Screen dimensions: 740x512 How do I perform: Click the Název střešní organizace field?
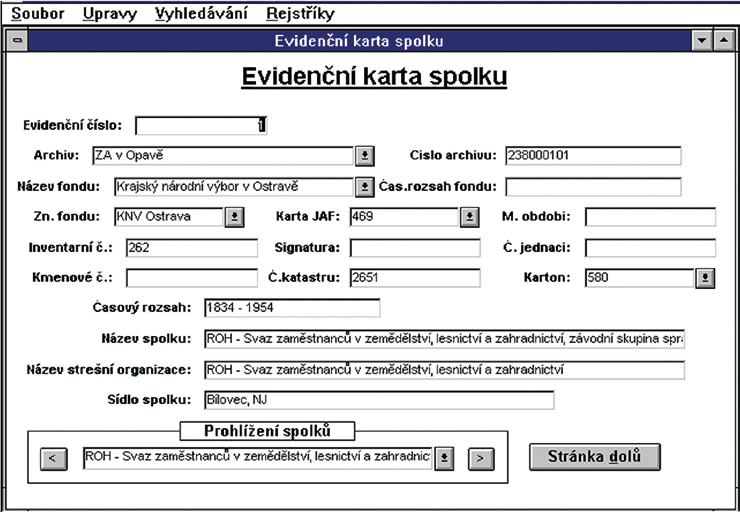pos(445,370)
